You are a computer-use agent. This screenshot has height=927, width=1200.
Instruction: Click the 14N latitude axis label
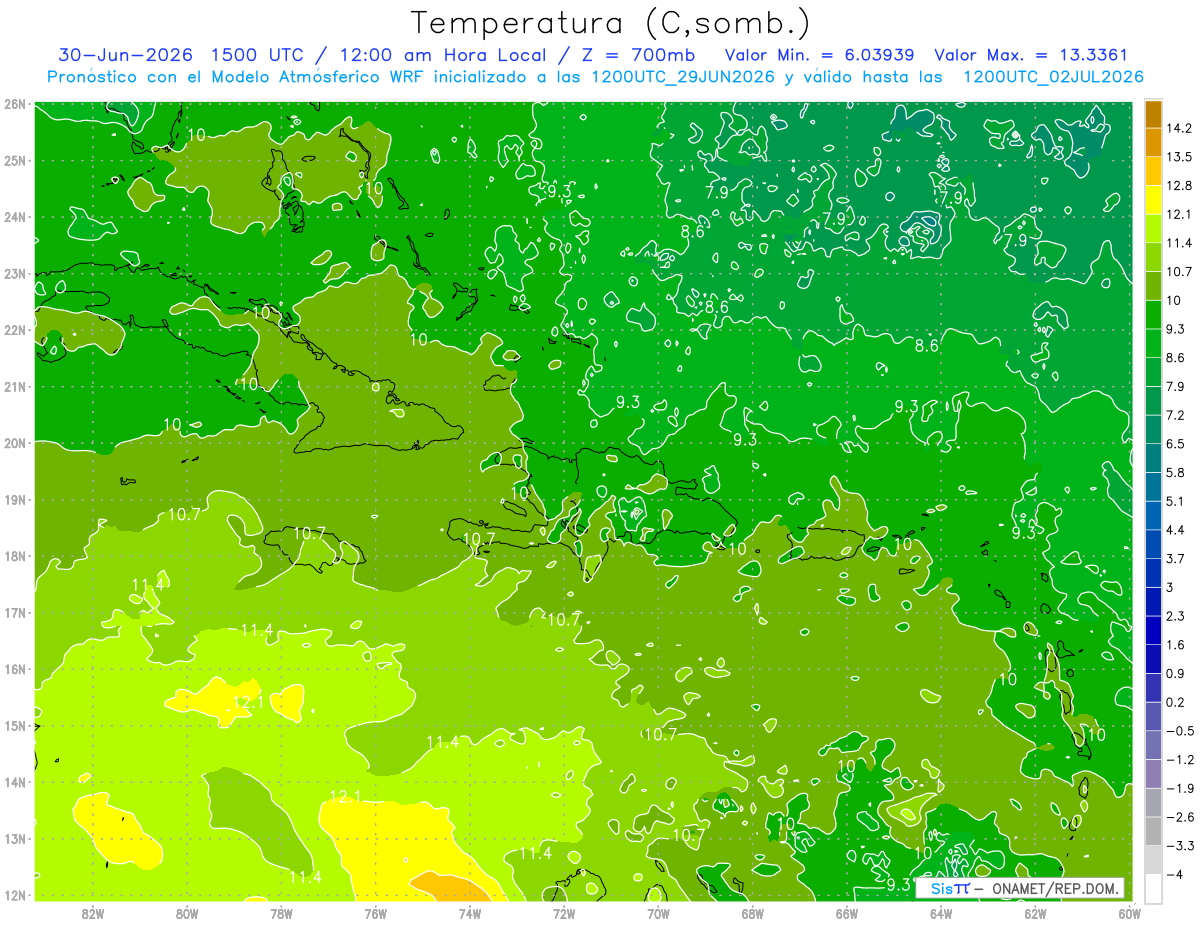point(15,782)
